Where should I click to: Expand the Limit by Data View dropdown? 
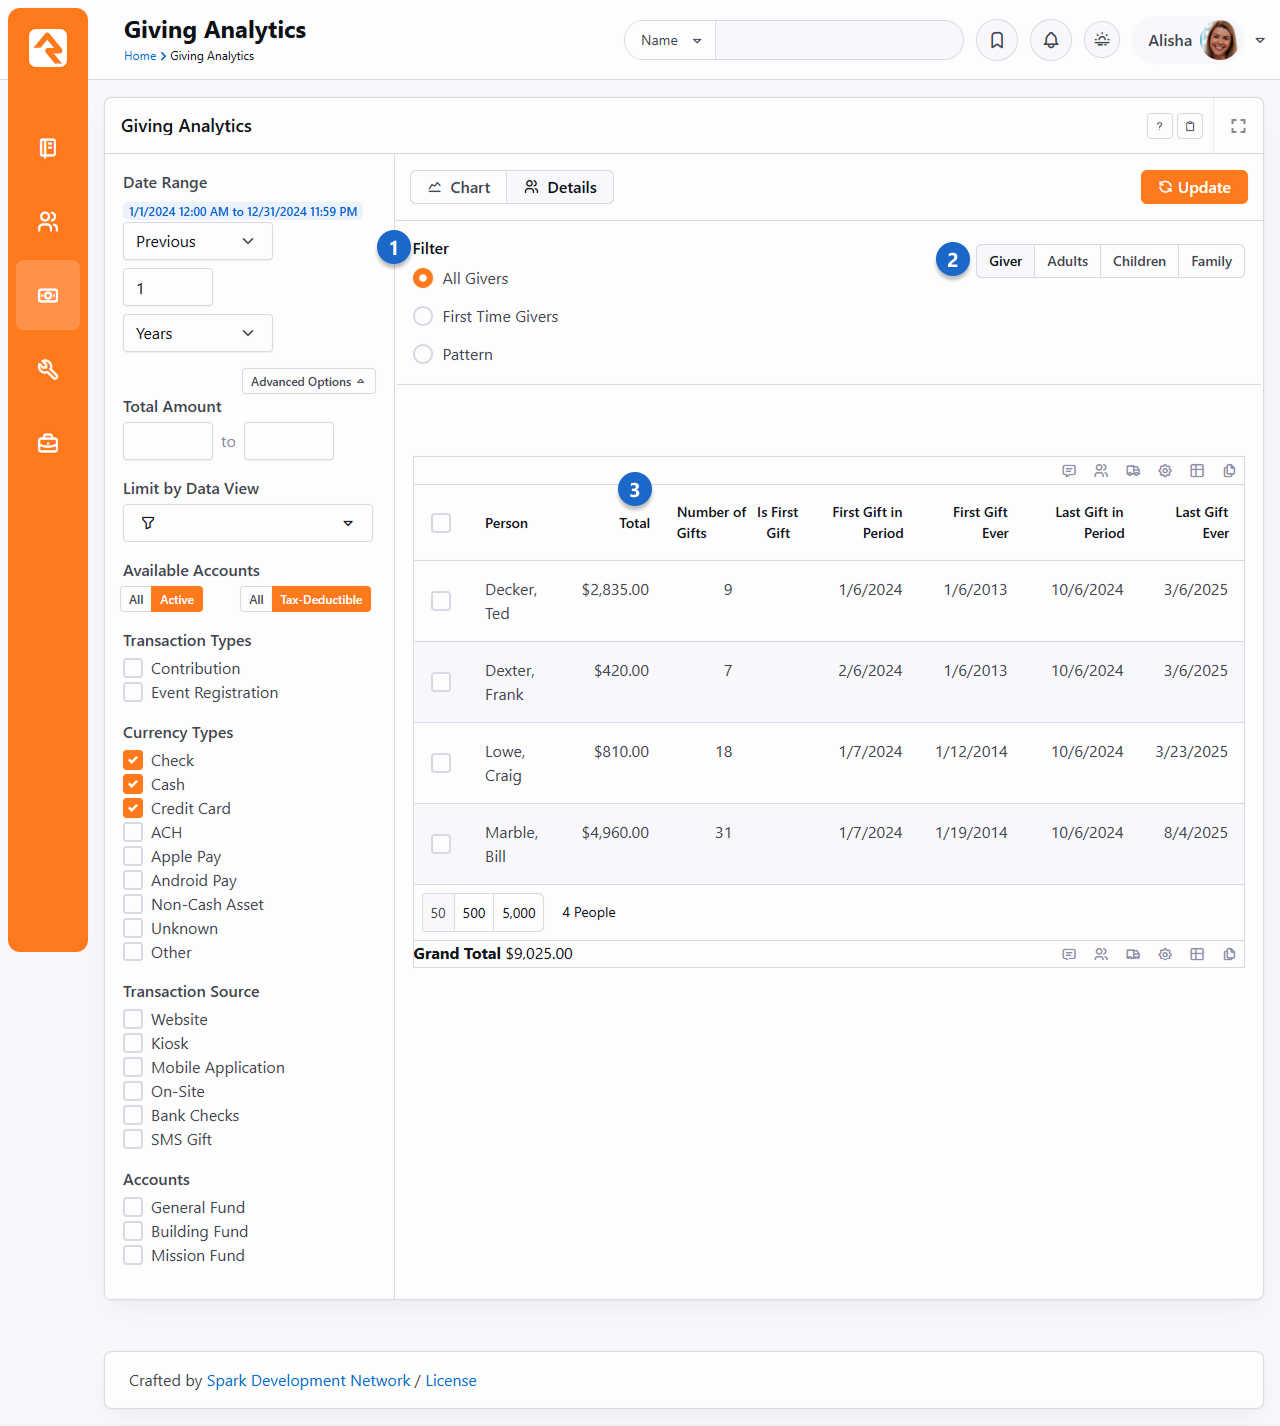pos(247,523)
